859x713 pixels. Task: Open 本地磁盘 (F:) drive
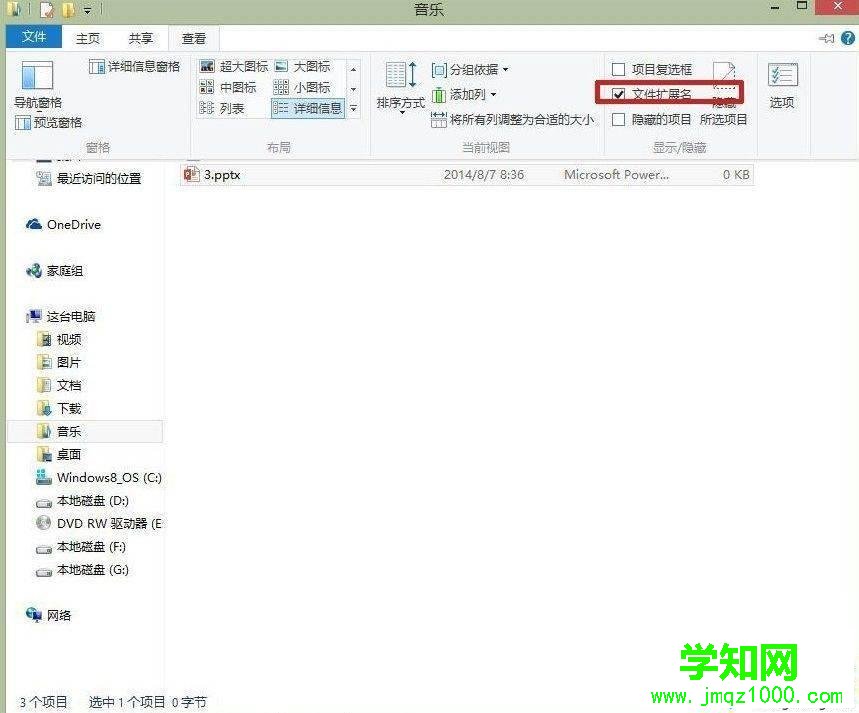(81, 546)
